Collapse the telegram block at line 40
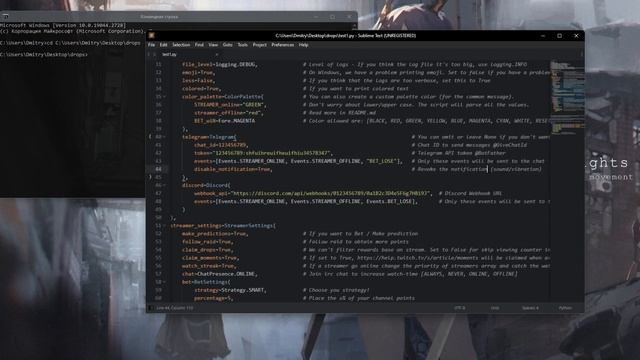 tap(164, 137)
